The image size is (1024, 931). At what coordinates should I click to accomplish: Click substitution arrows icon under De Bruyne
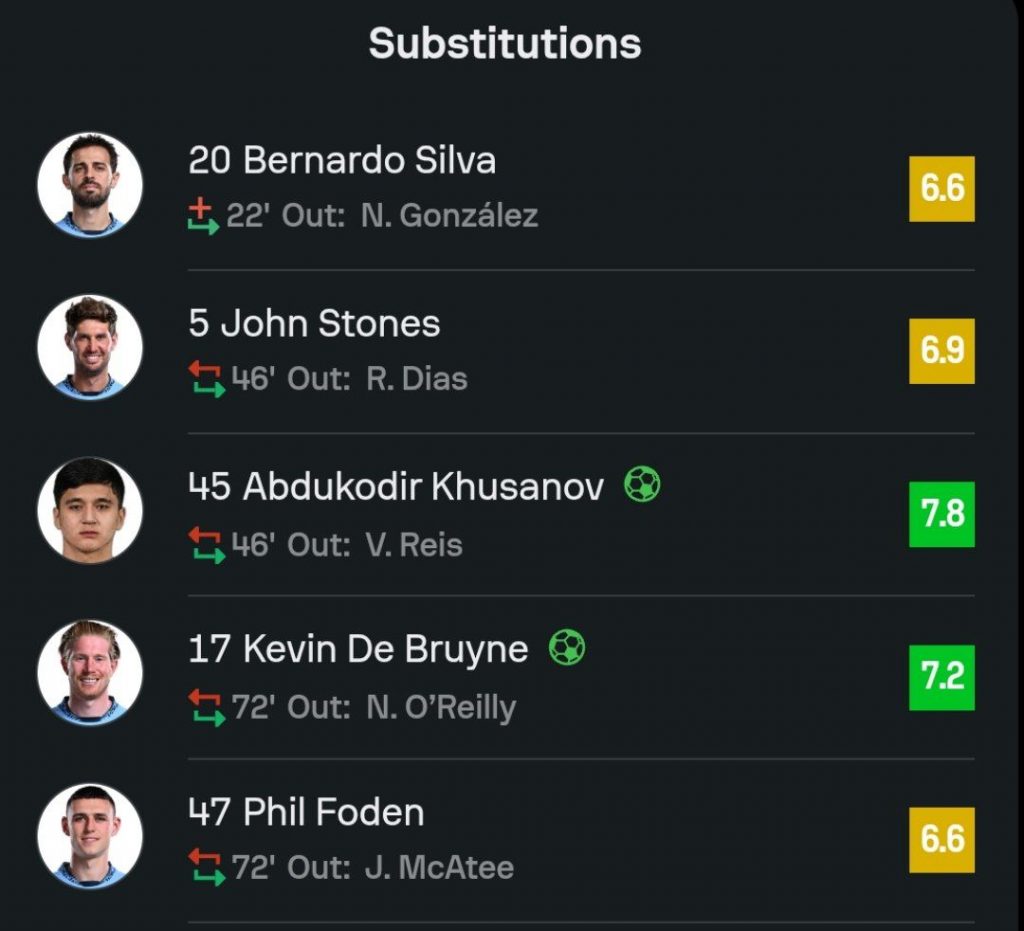(206, 708)
